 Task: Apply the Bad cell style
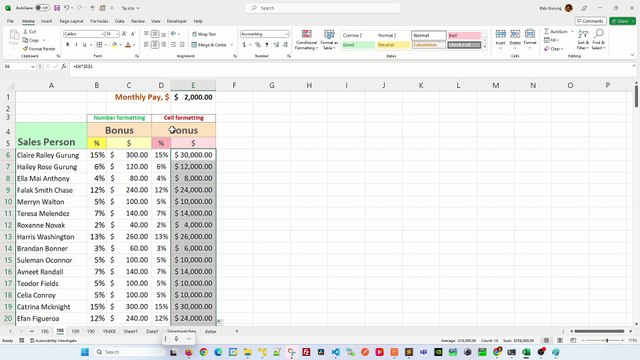pyautogui.click(x=464, y=36)
